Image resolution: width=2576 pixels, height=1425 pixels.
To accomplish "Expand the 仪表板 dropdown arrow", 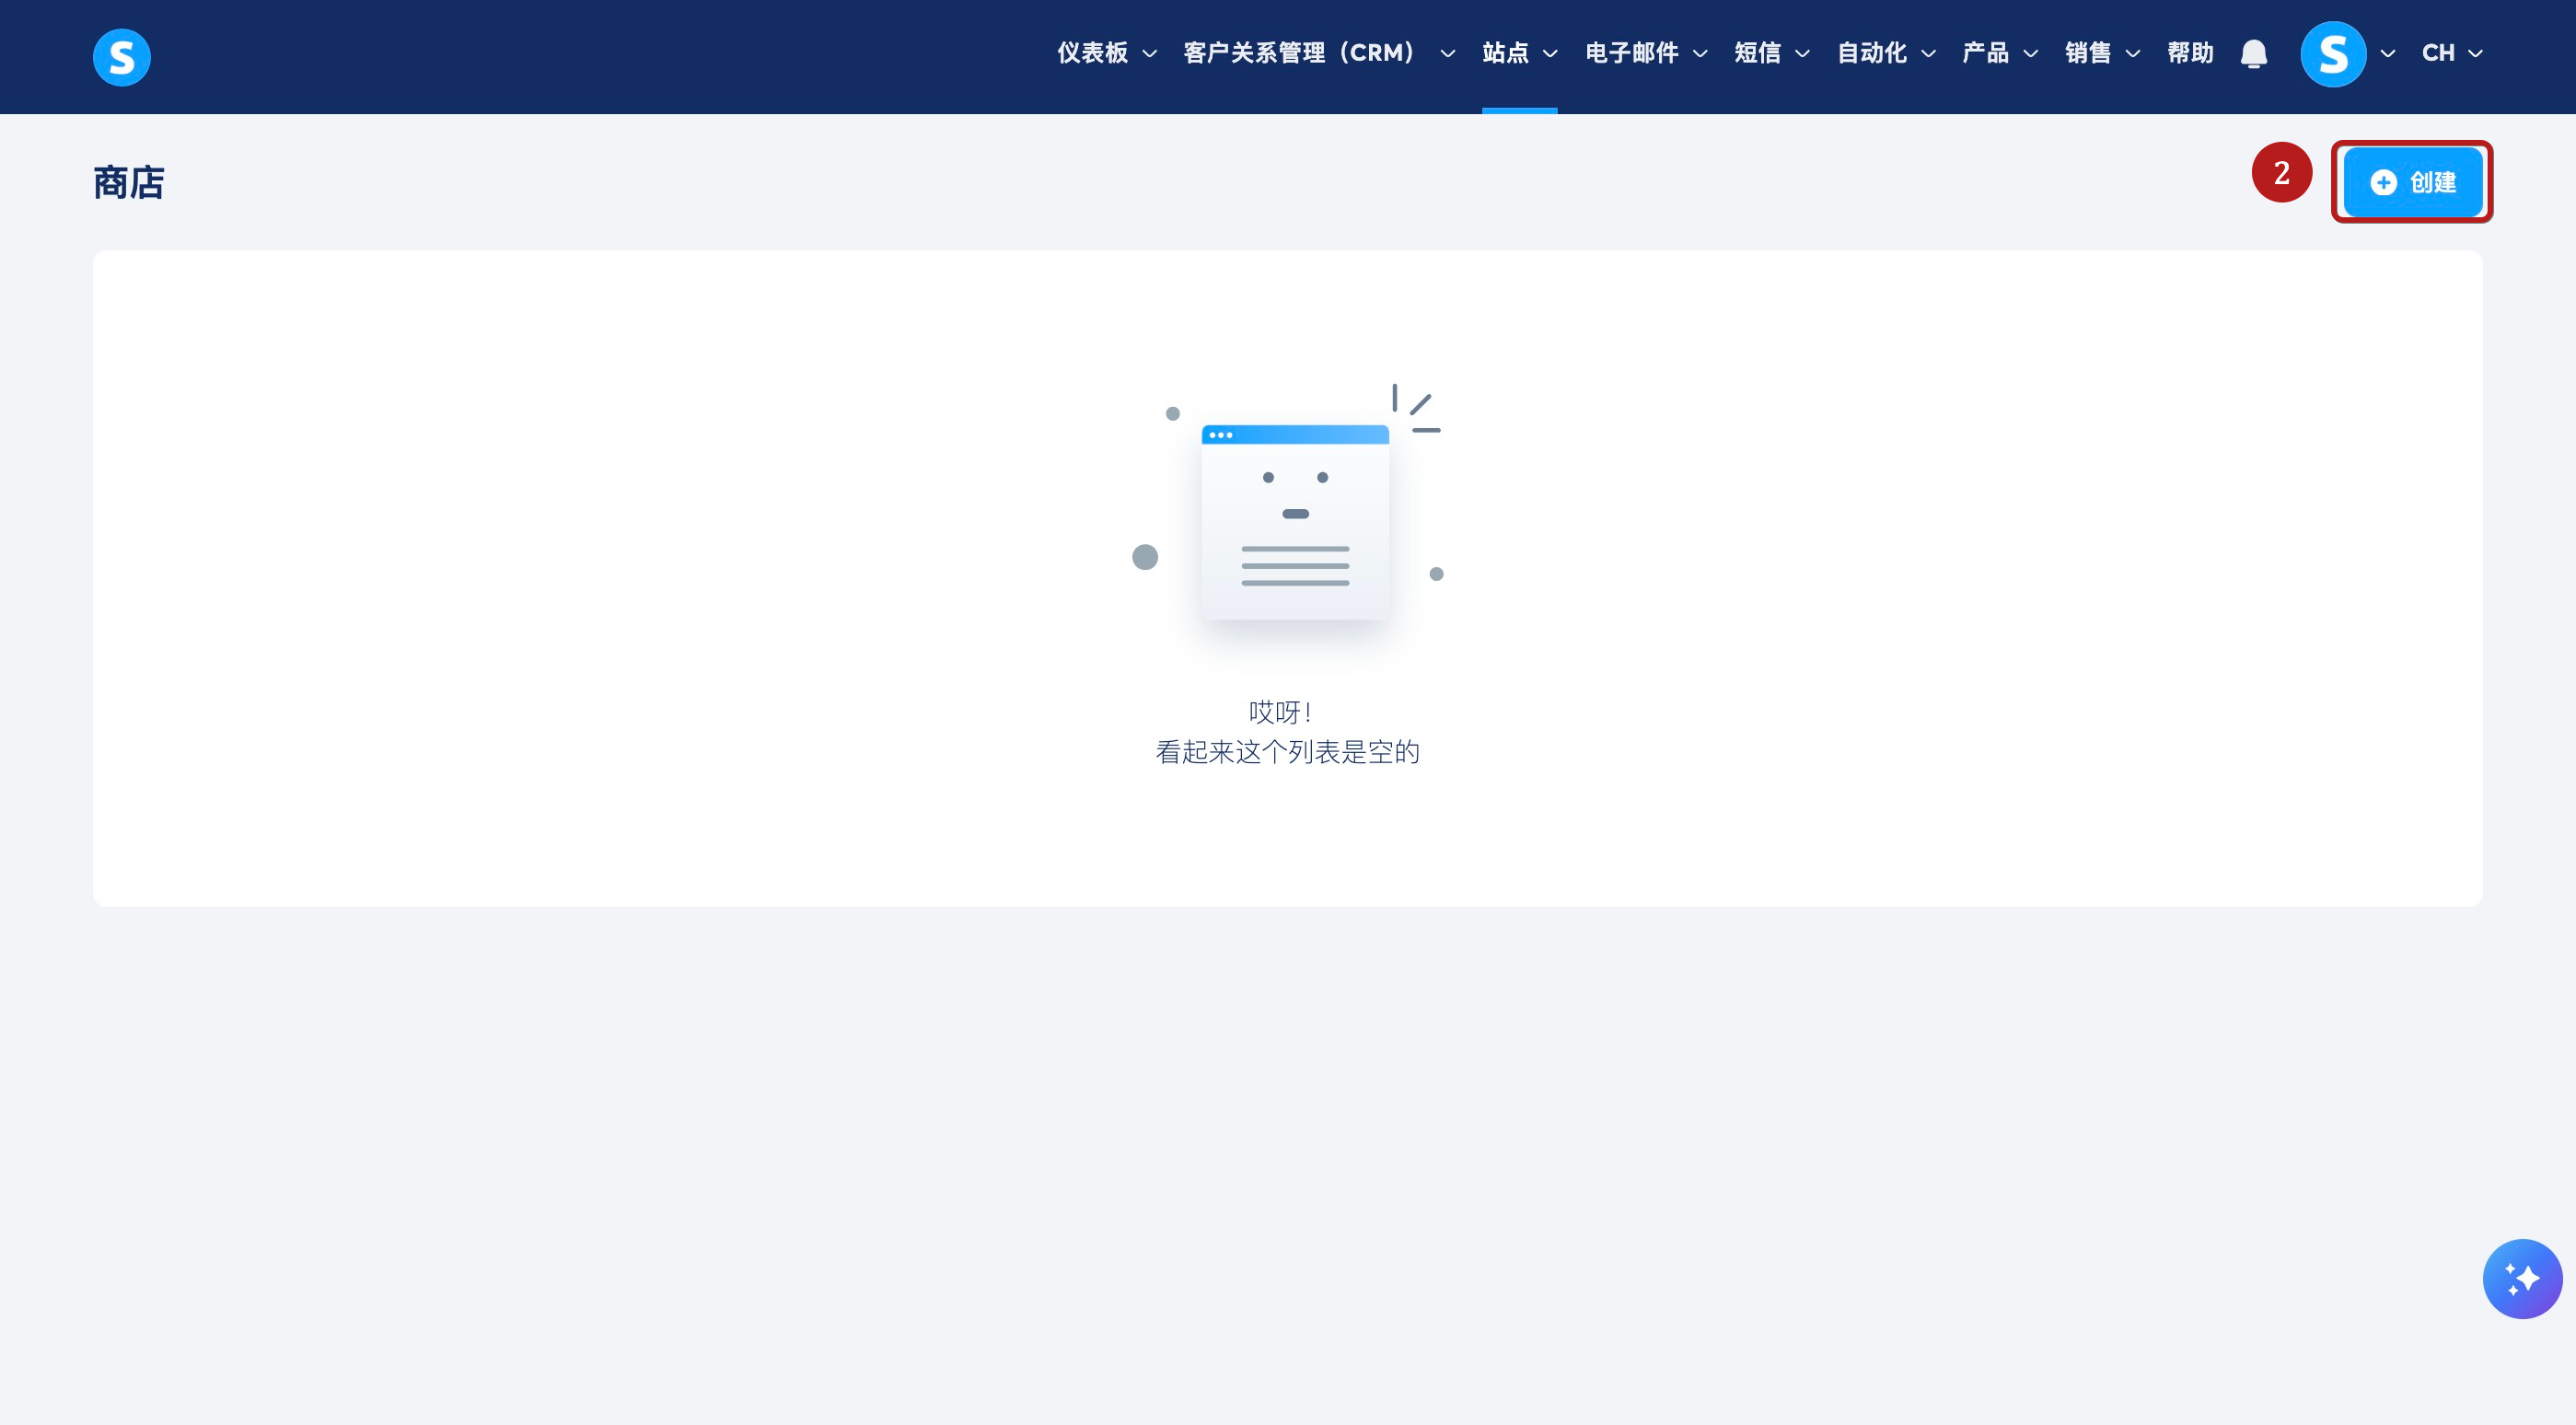I will (x=1150, y=54).
